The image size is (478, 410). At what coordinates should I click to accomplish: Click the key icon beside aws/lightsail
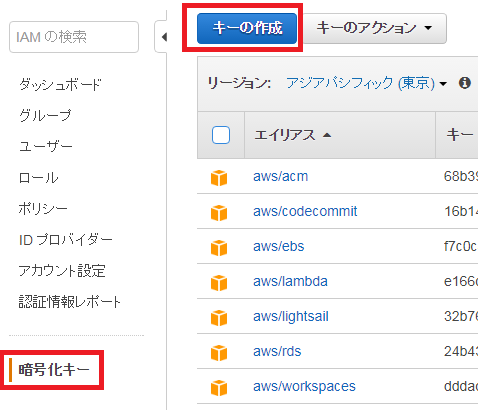click(x=219, y=318)
